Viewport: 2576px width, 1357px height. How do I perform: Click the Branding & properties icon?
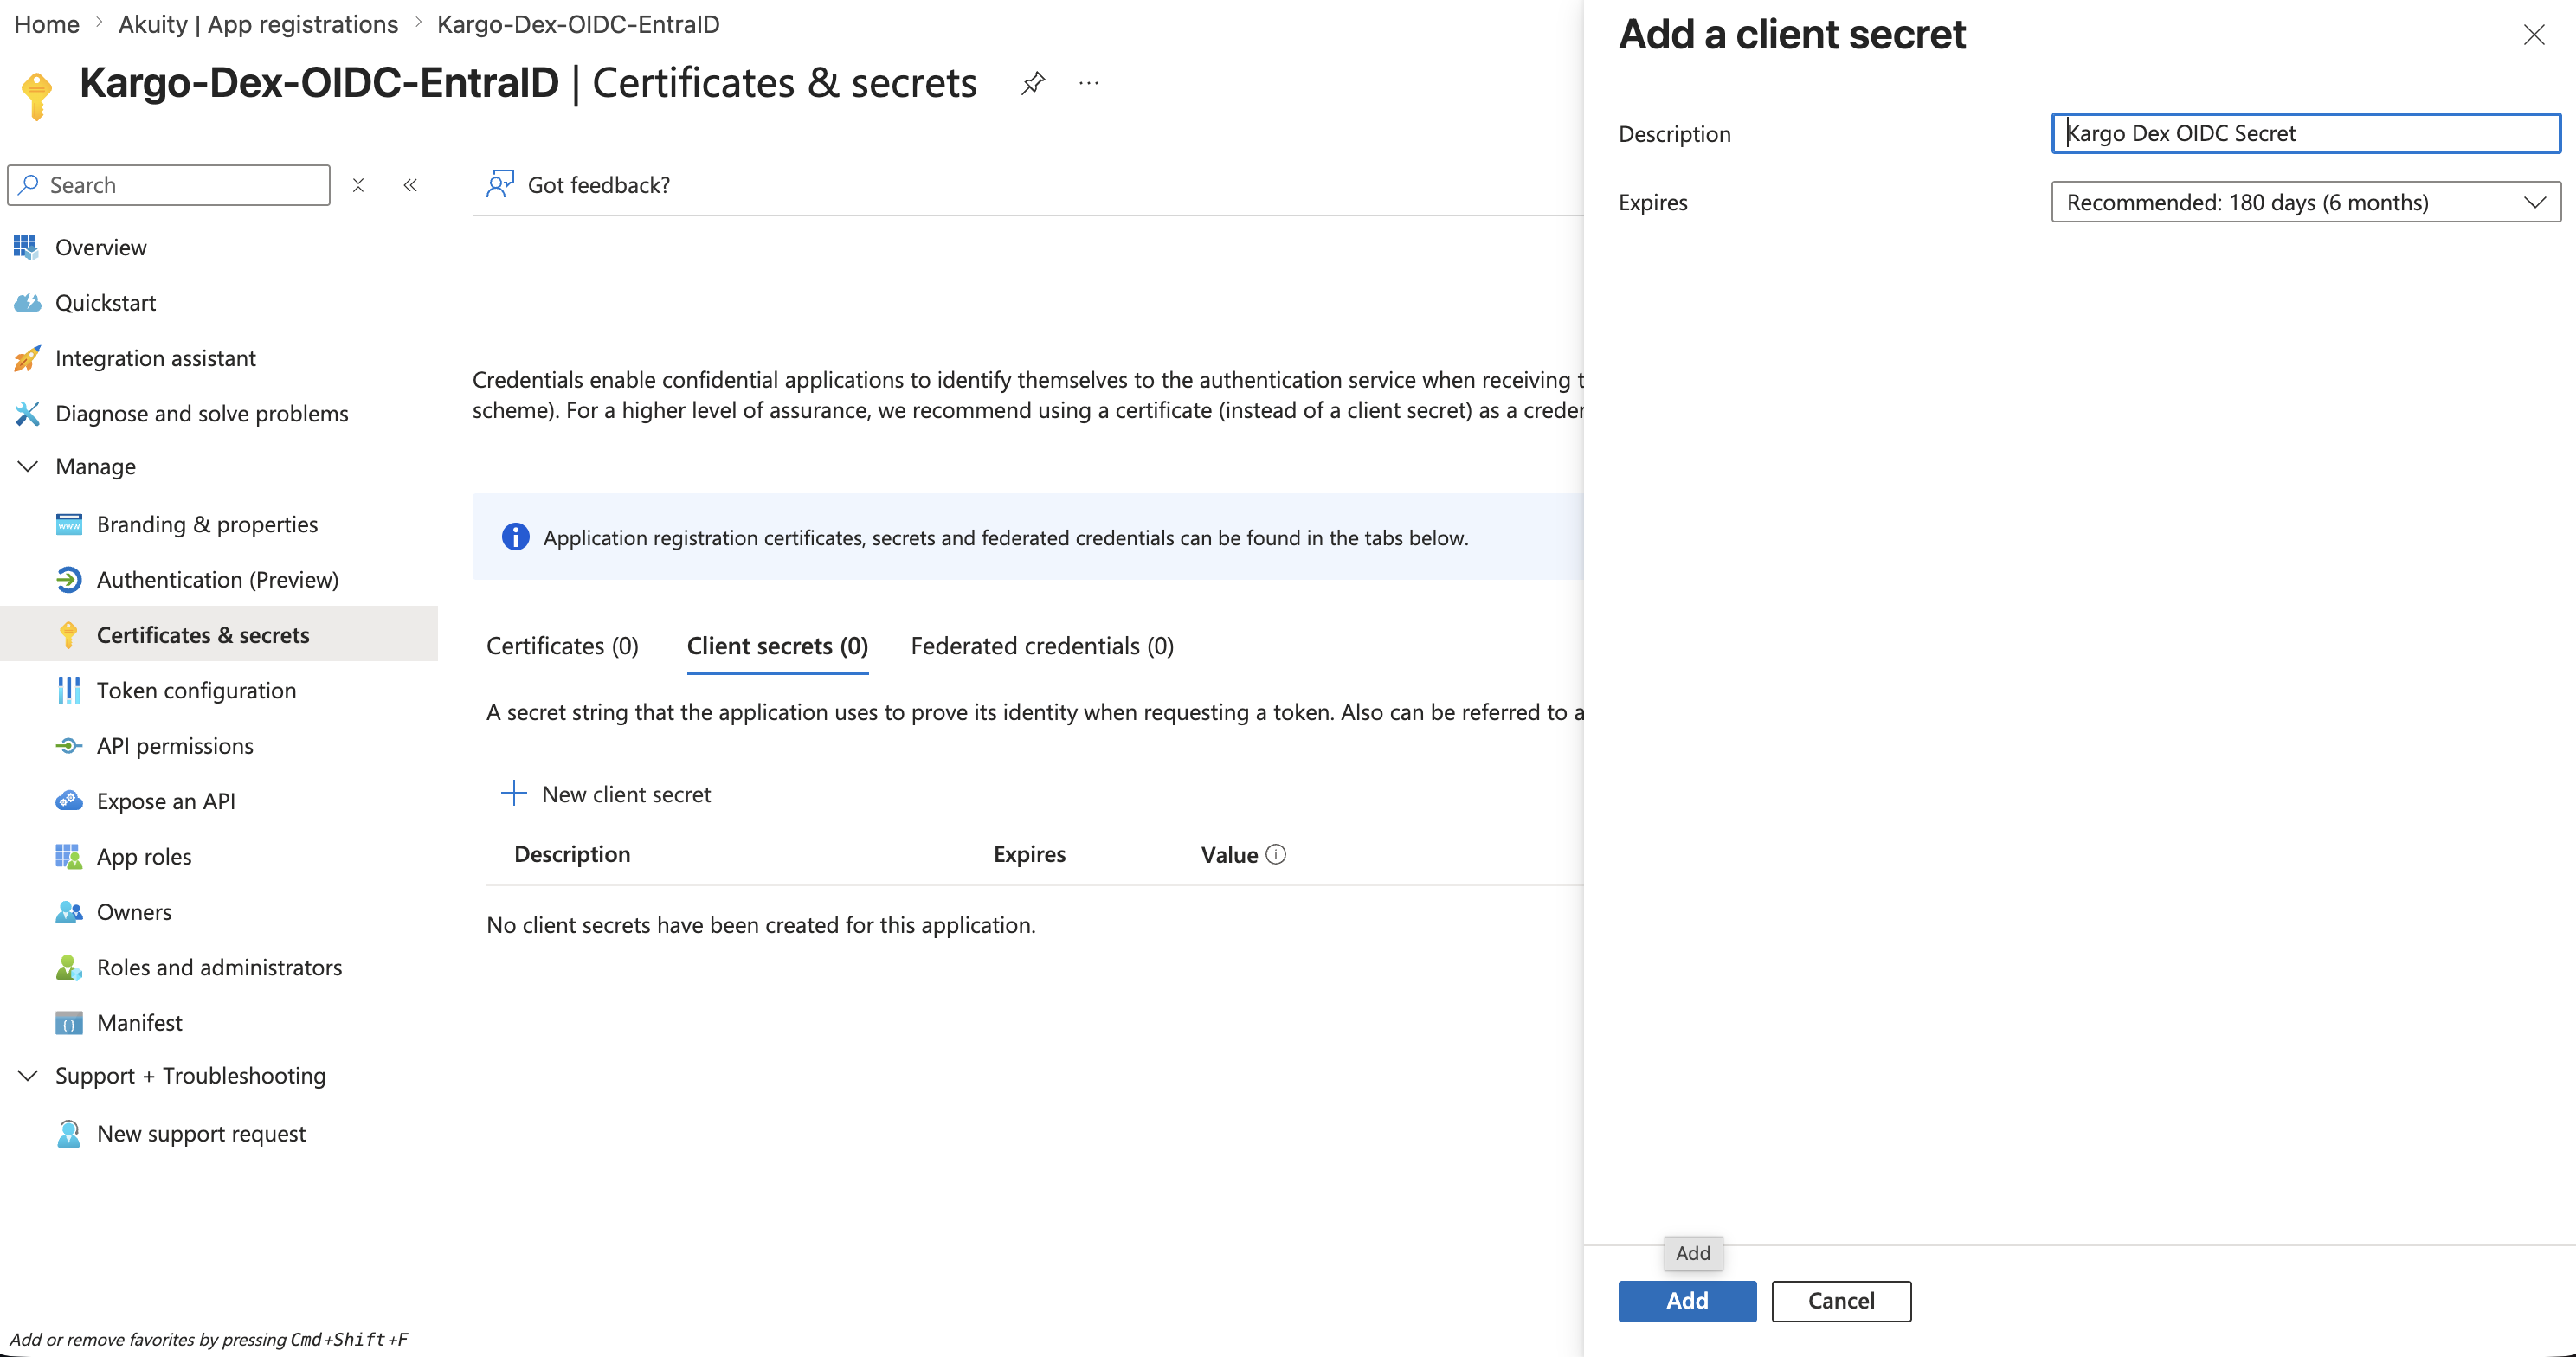point(69,524)
